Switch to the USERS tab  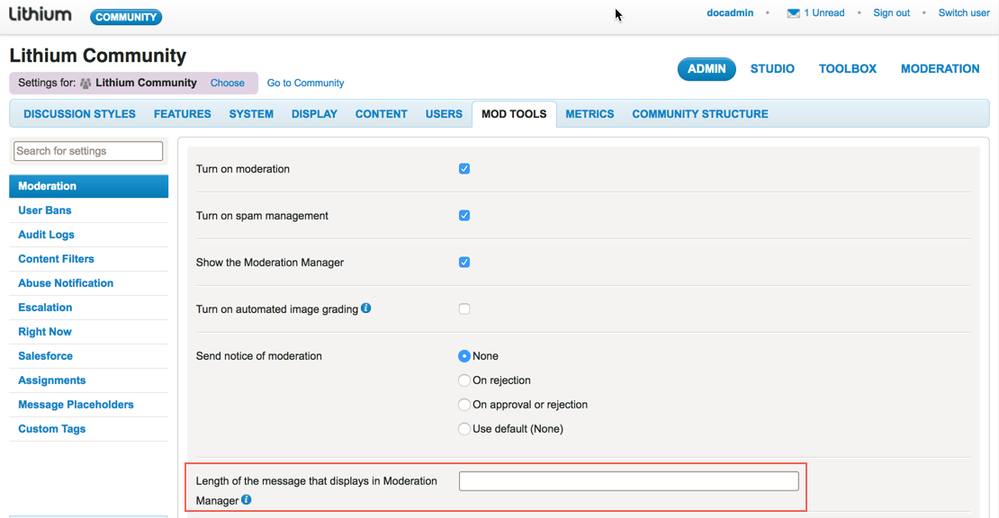tap(444, 114)
